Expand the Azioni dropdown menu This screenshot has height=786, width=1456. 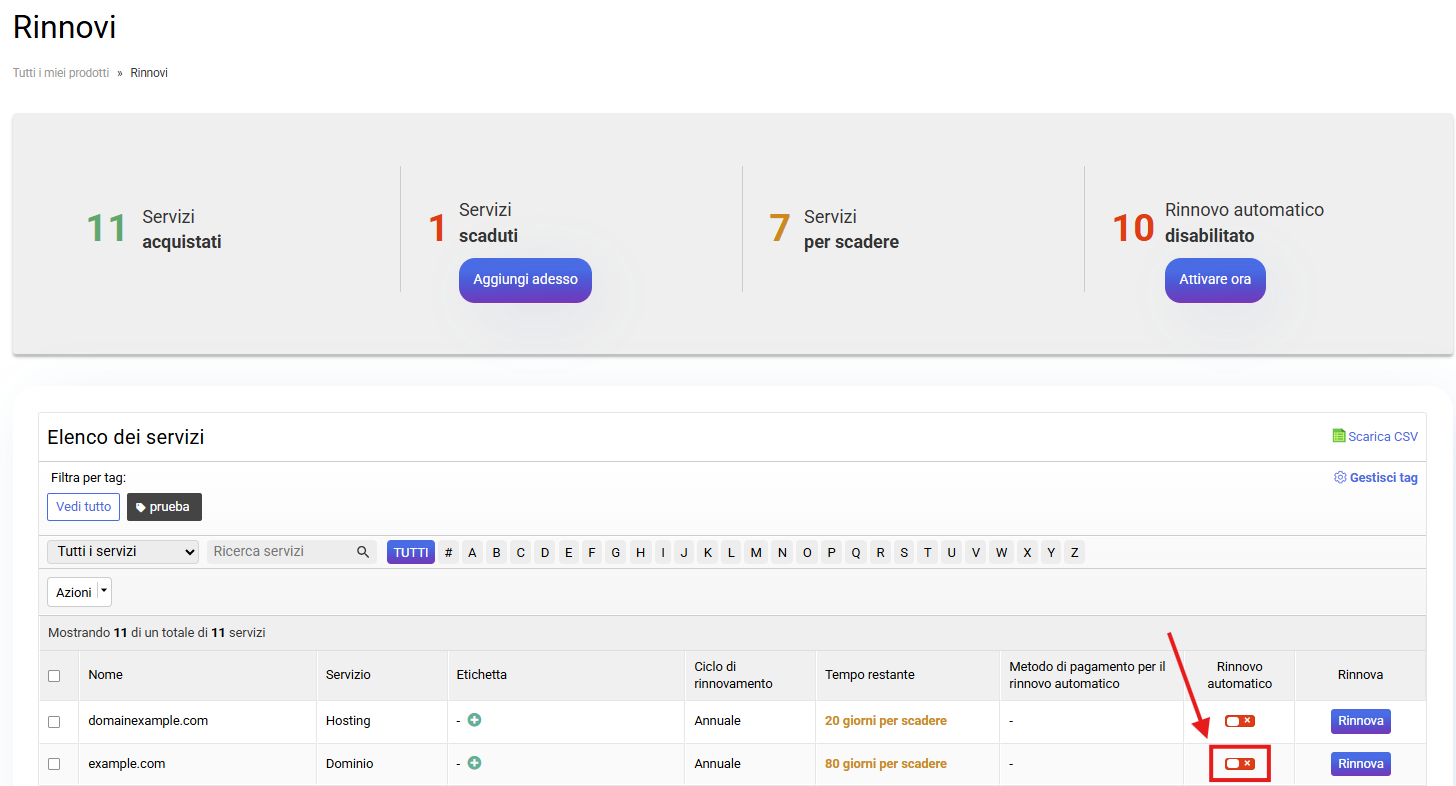[x=73, y=592]
